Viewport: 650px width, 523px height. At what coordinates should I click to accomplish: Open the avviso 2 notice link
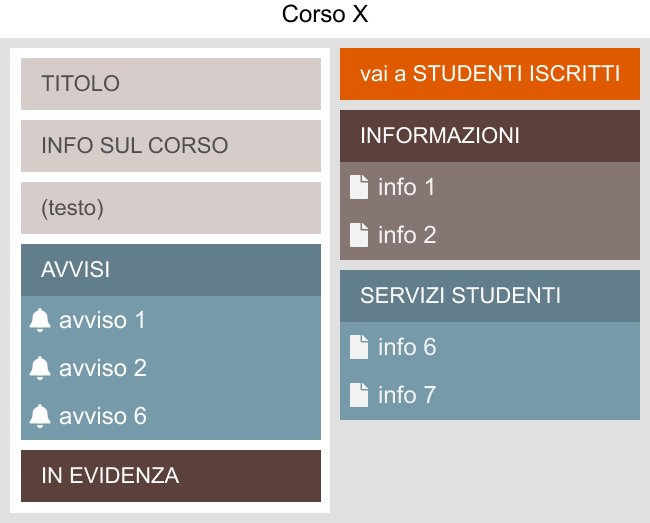tap(102, 368)
